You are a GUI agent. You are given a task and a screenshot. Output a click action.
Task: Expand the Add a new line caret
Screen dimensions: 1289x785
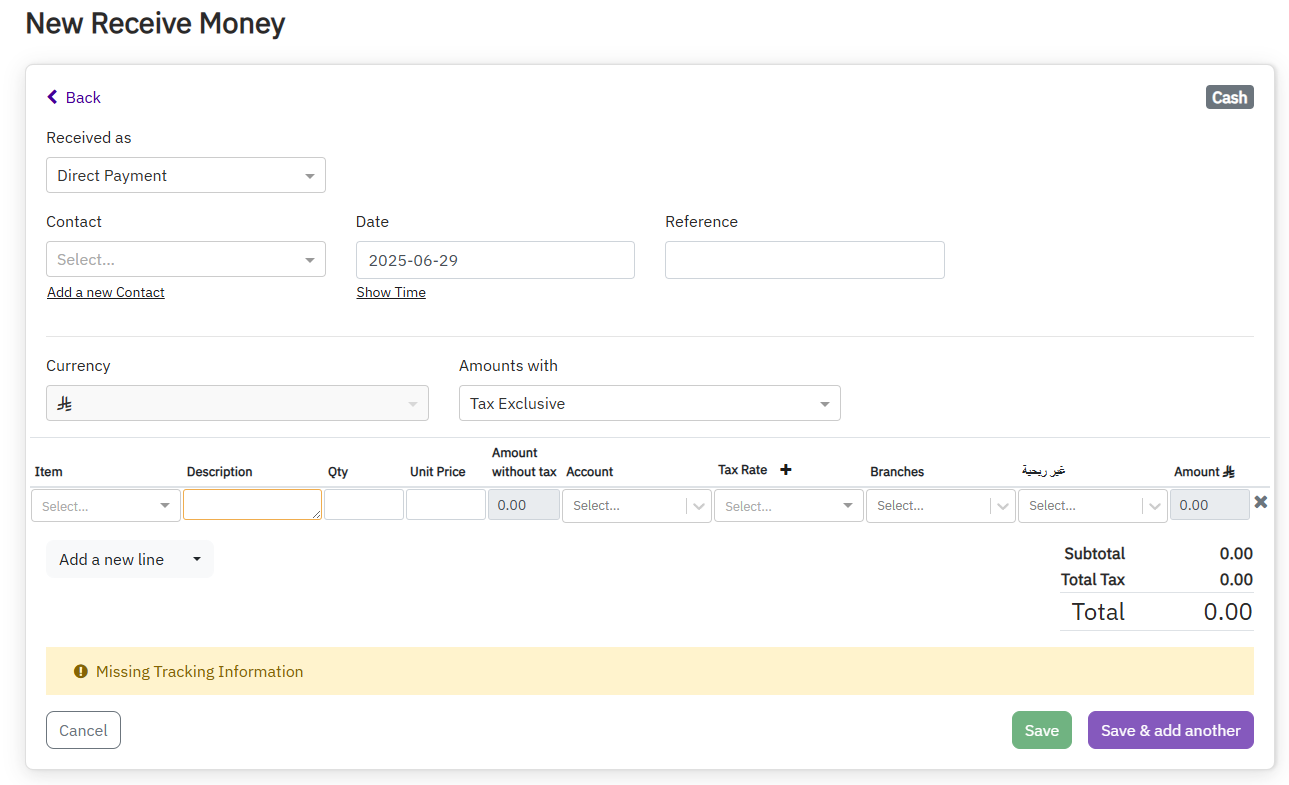click(x=197, y=559)
